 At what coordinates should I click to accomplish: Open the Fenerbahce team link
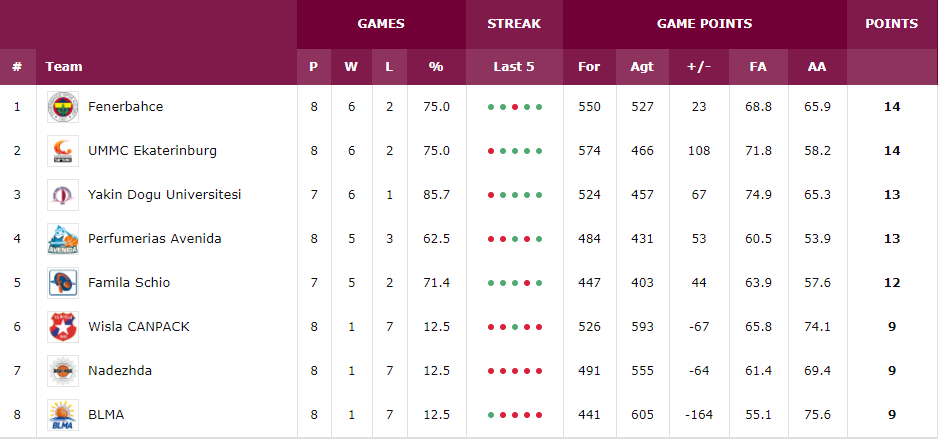[x=125, y=107]
